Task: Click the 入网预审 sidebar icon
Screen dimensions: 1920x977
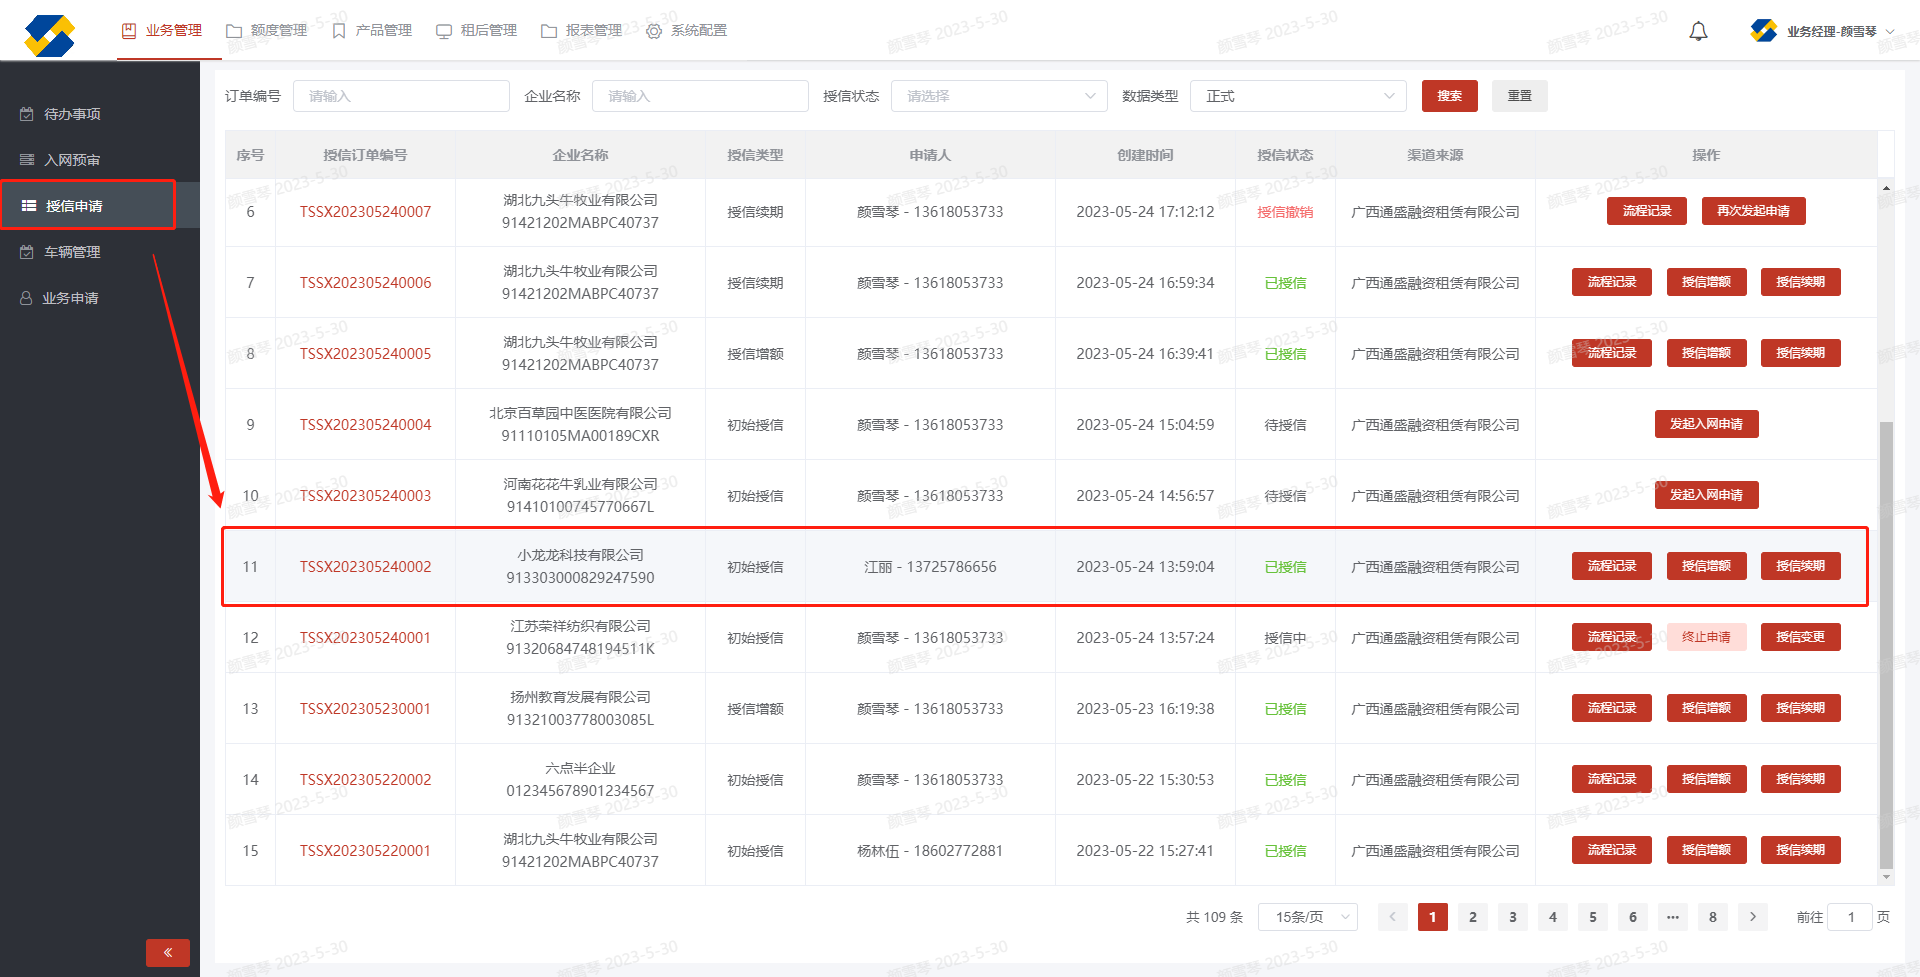Action: point(27,160)
